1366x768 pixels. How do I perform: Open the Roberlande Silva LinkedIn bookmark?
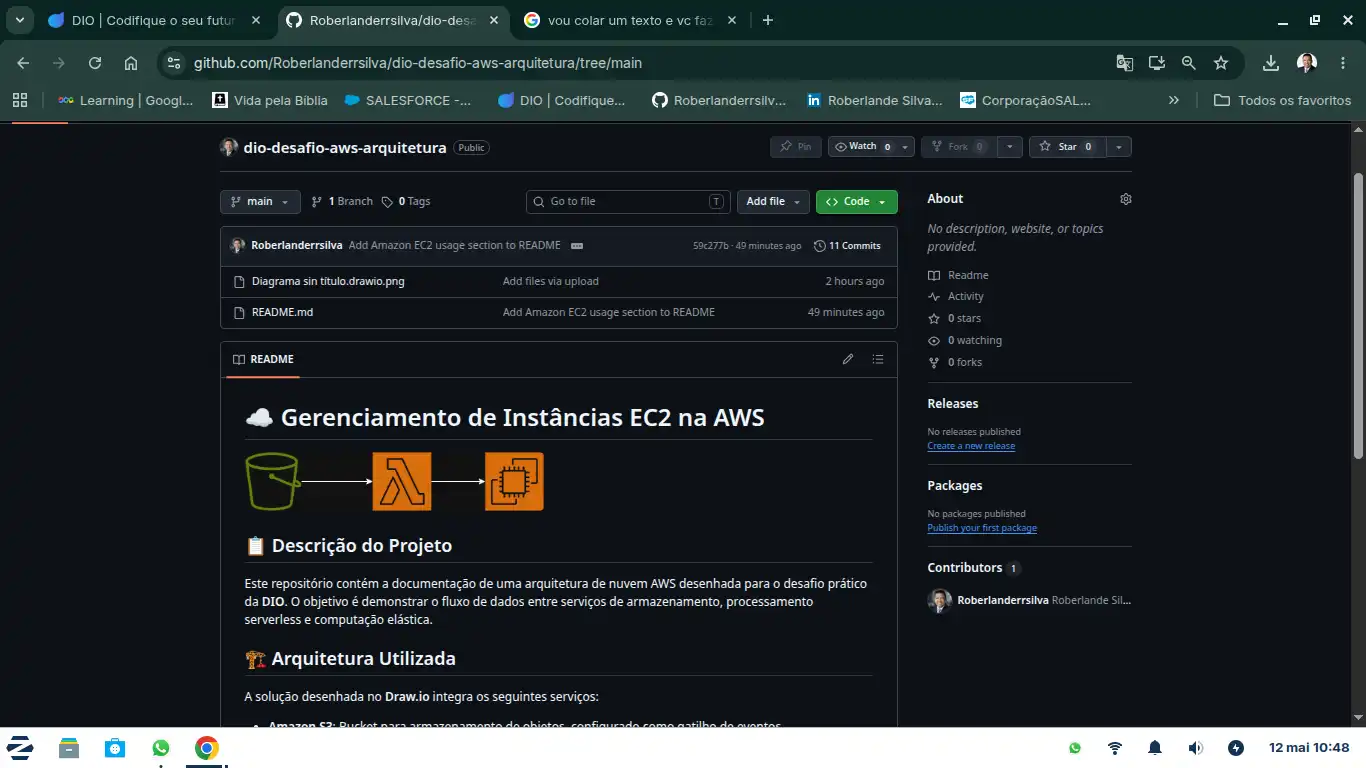pos(874,100)
